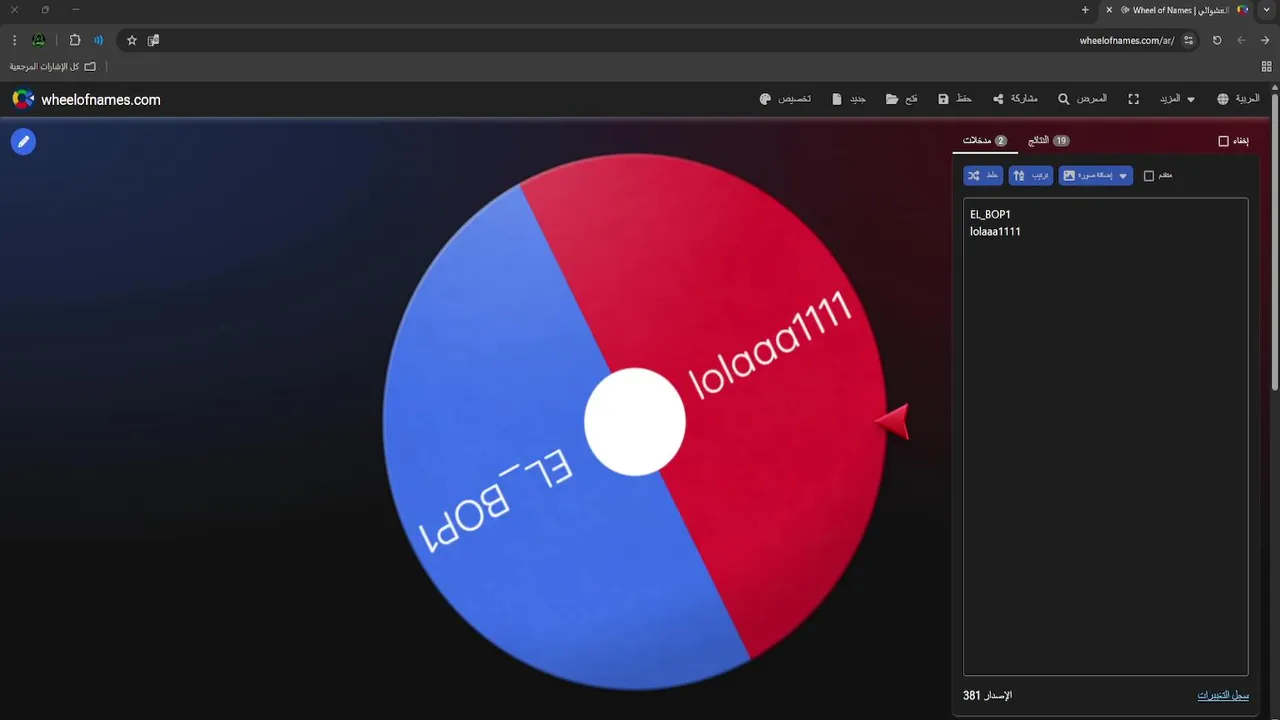
Task: Create a new wheel with جديد
Action: [x=849, y=99]
